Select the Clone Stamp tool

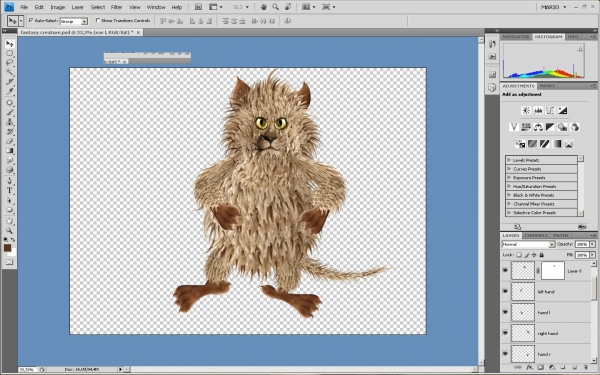pyautogui.click(x=9, y=122)
